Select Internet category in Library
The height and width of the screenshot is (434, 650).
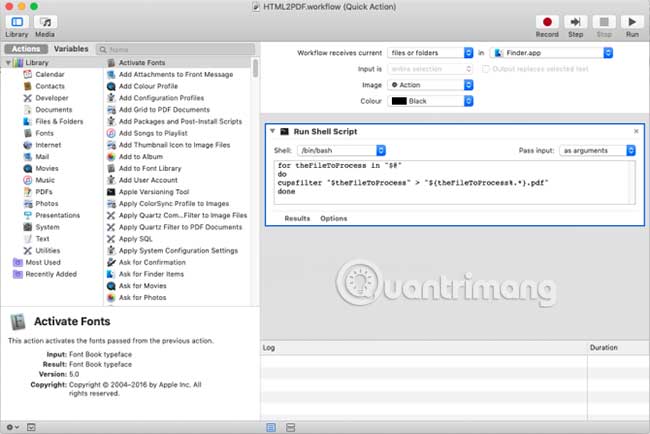(x=48, y=145)
